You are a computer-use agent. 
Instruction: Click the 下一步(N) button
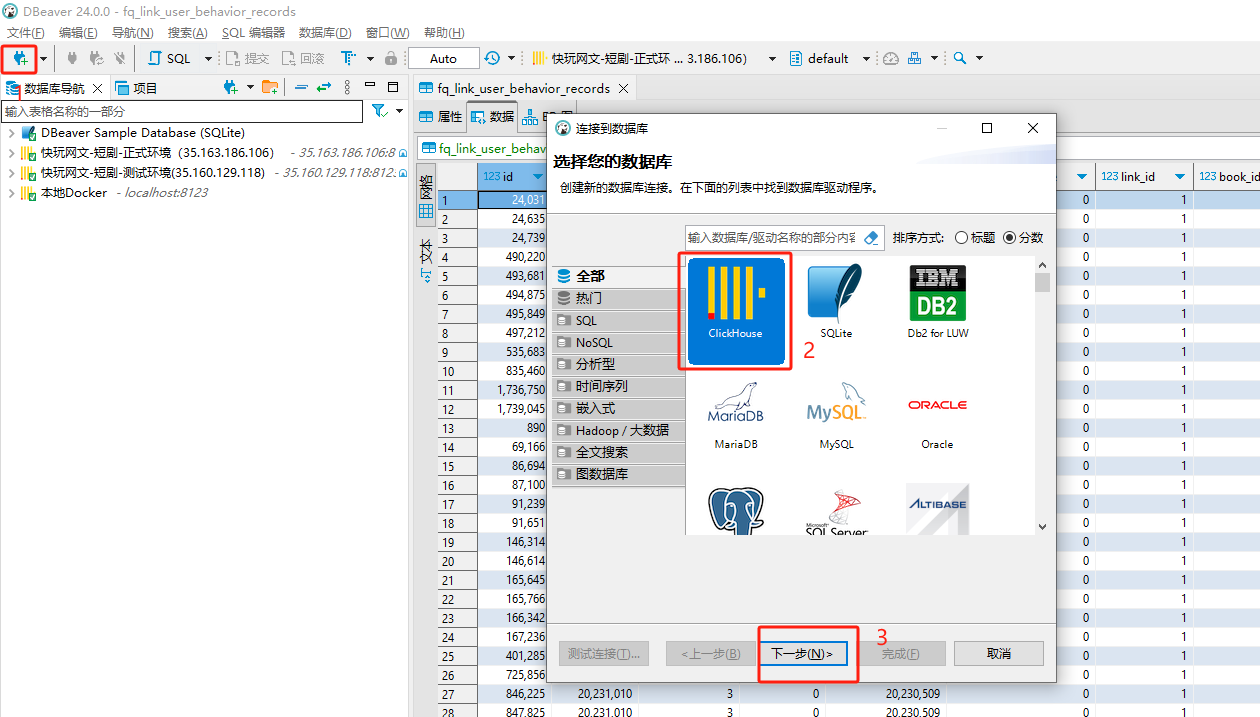(802, 654)
